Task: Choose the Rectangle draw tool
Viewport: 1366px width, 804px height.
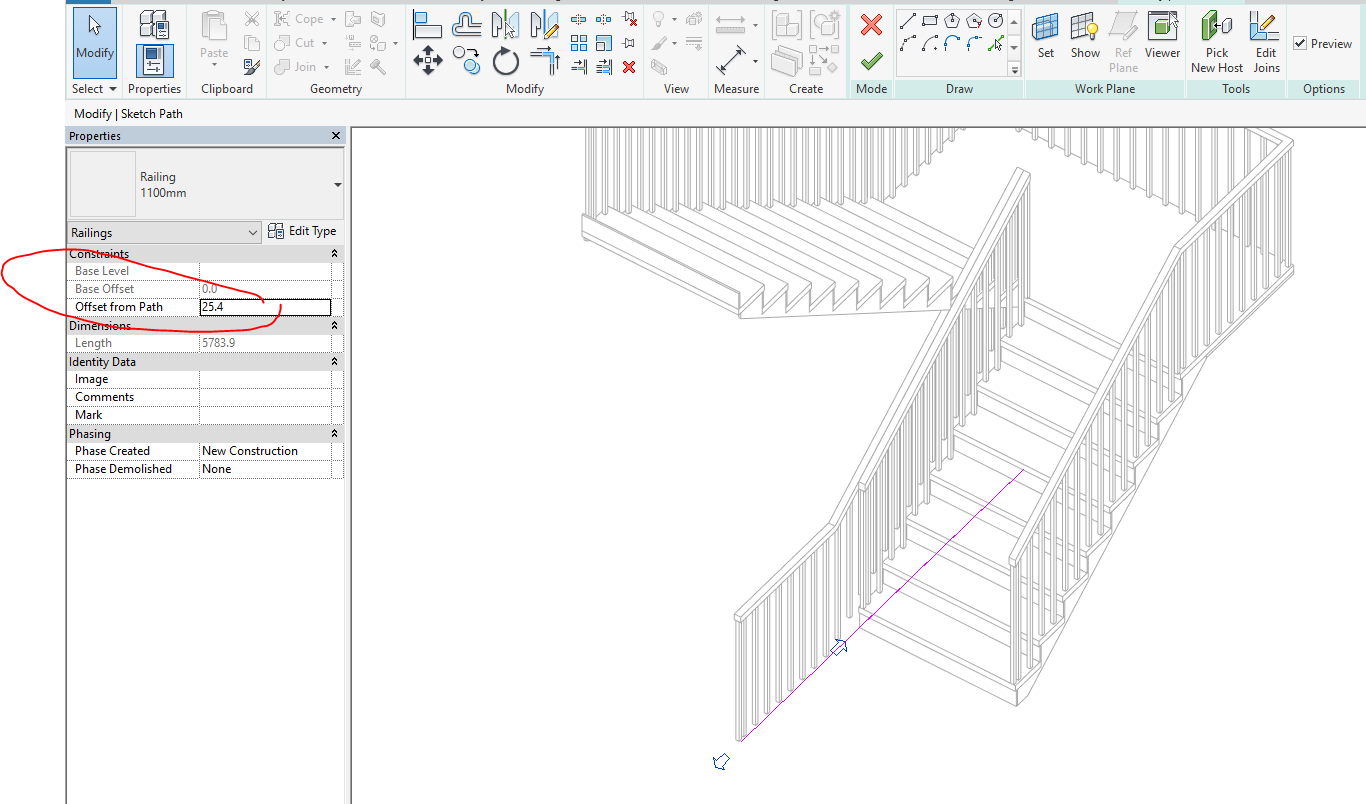Action: pos(930,21)
